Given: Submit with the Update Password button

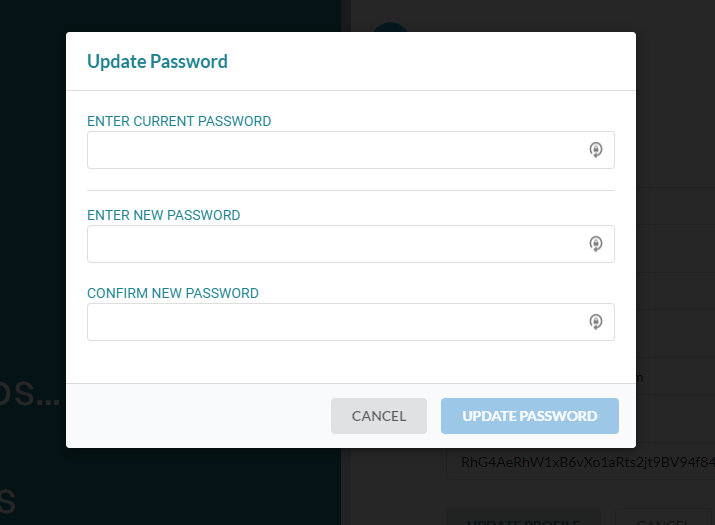Looking at the screenshot, I should pos(530,416).
